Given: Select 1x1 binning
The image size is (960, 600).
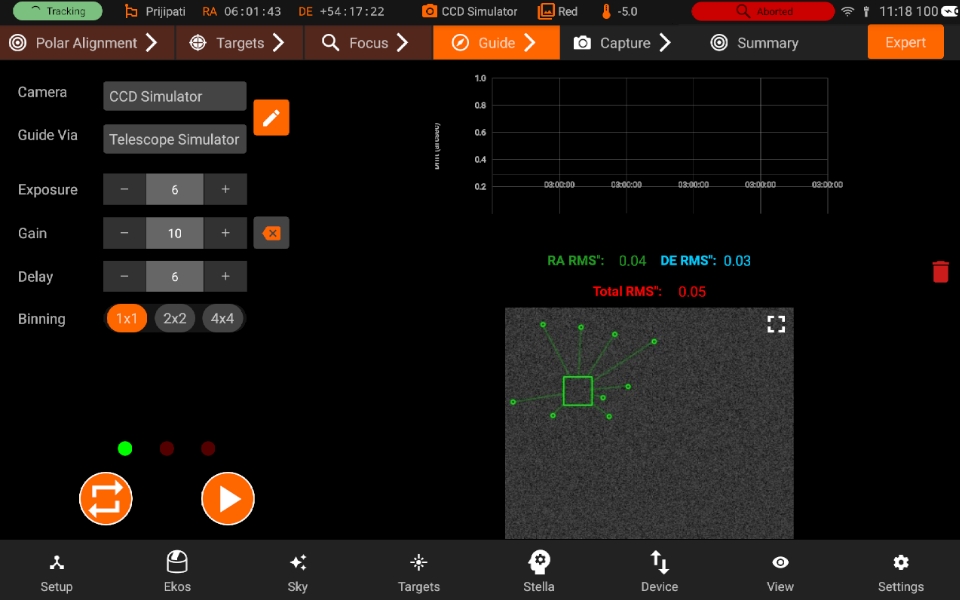Looking at the screenshot, I should 127,318.
